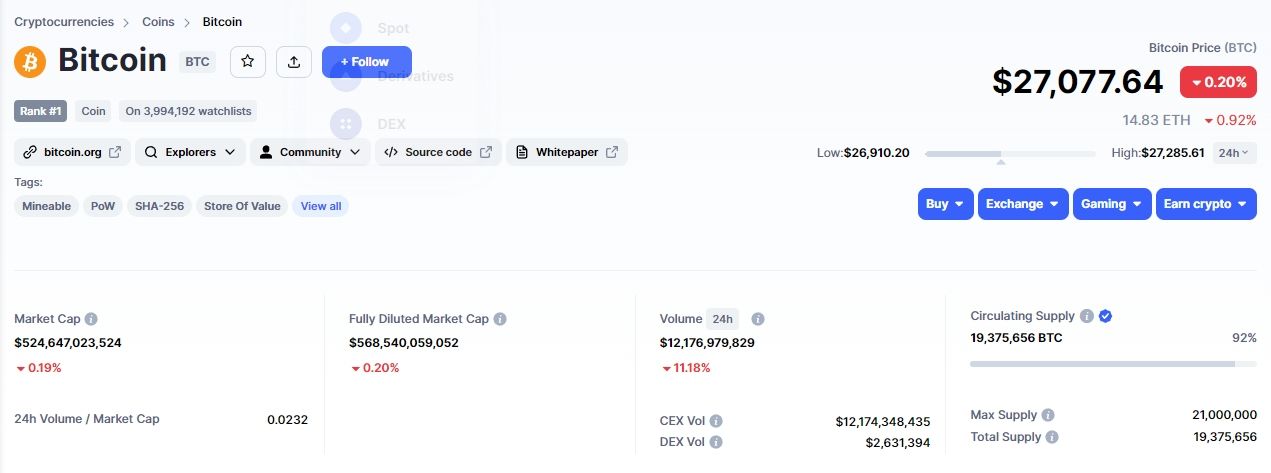
Task: Click View all tags
Action: click(321, 206)
